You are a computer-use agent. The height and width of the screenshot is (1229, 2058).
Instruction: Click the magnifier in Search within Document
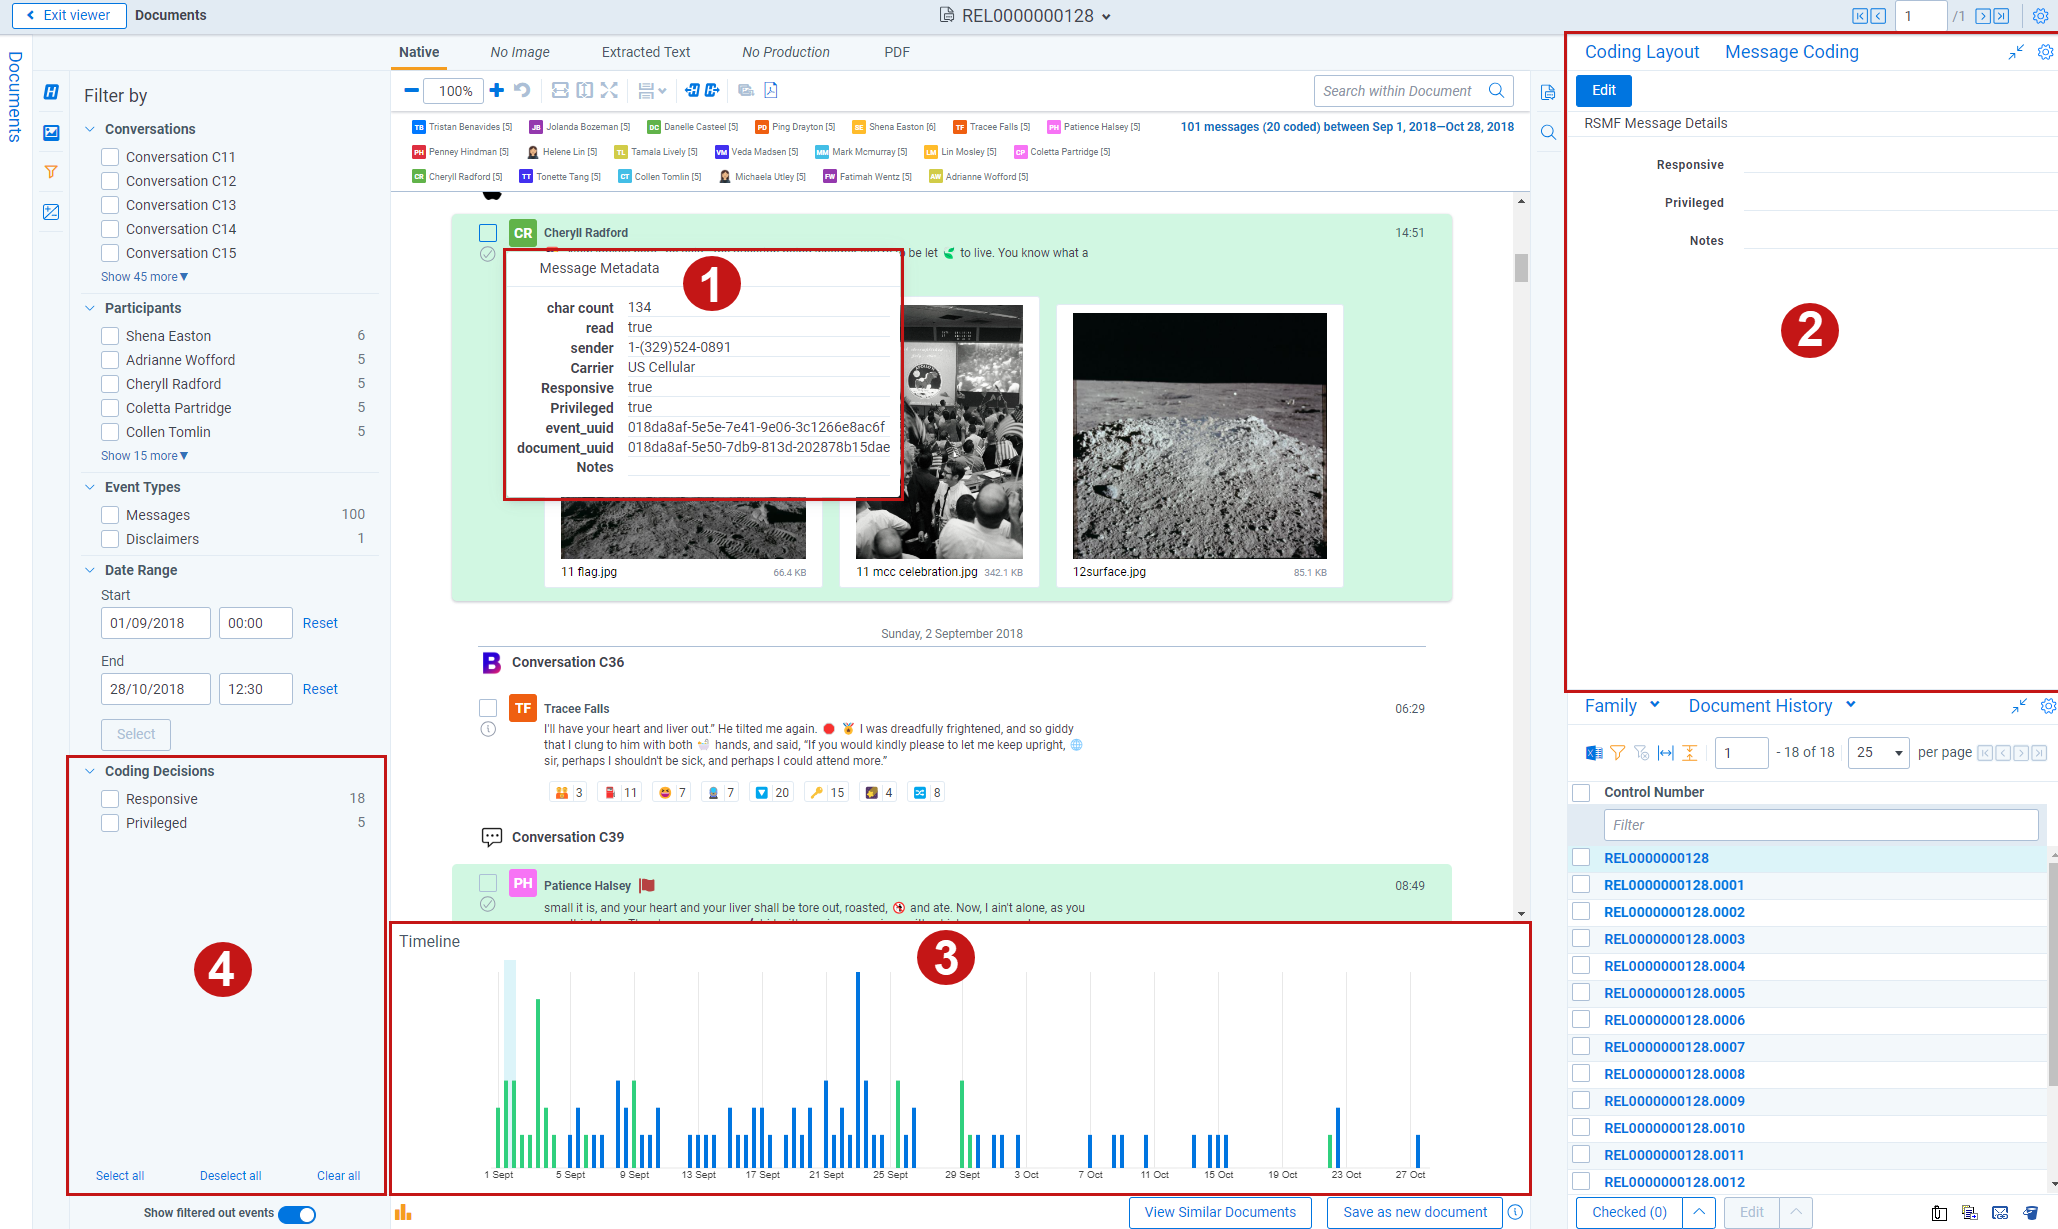(x=1496, y=90)
